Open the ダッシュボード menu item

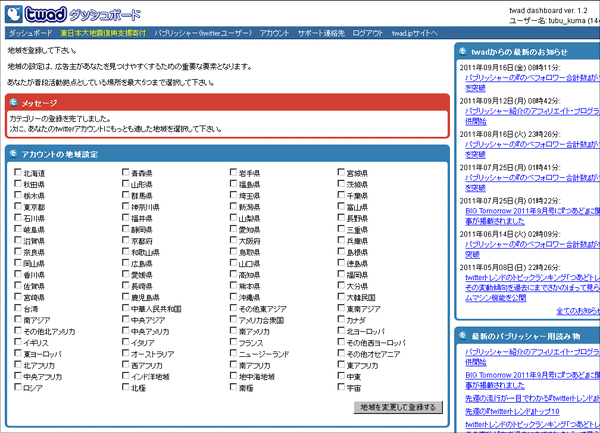[x=30, y=33]
